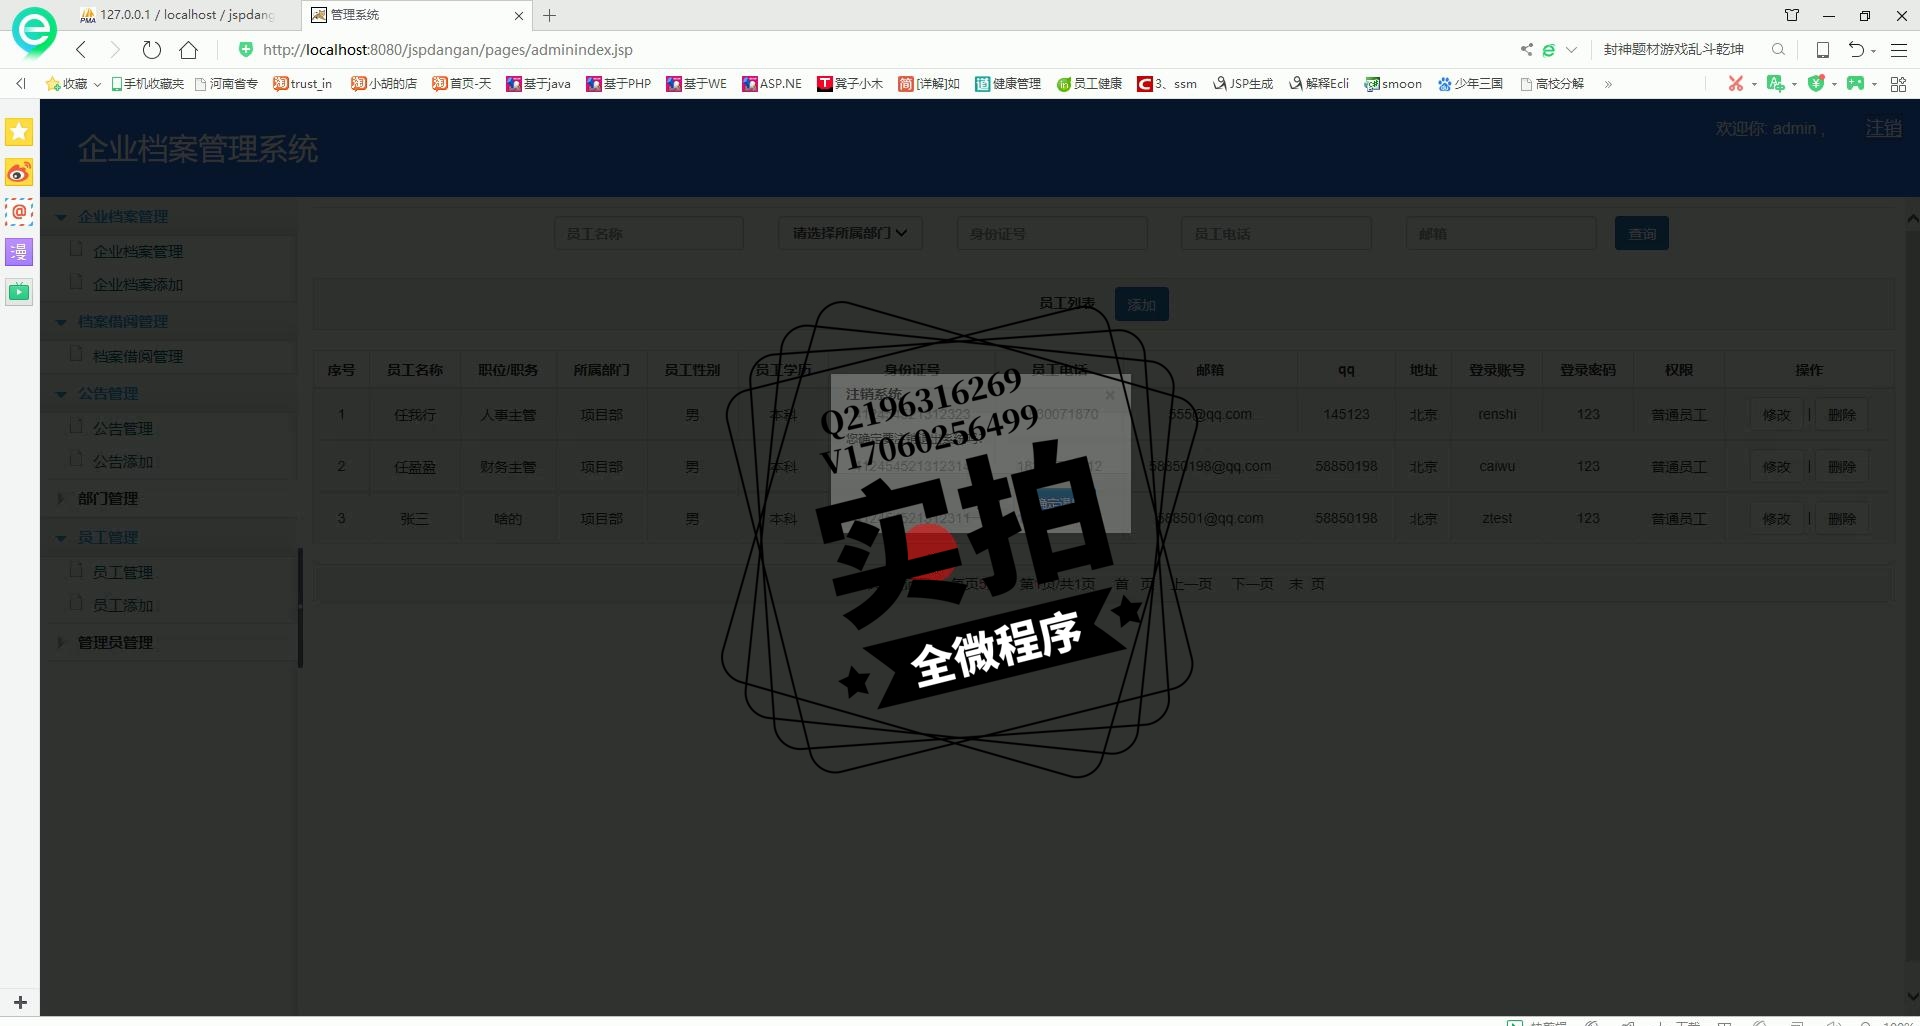
Task: Click the favorites star sidebar icon
Action: pos(19,132)
